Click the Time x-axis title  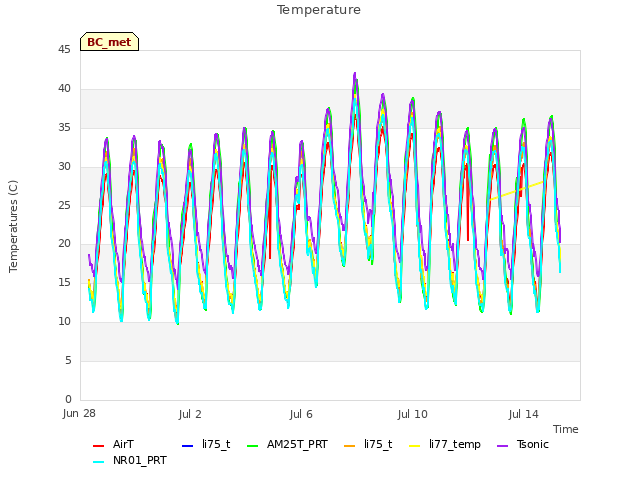point(566,429)
